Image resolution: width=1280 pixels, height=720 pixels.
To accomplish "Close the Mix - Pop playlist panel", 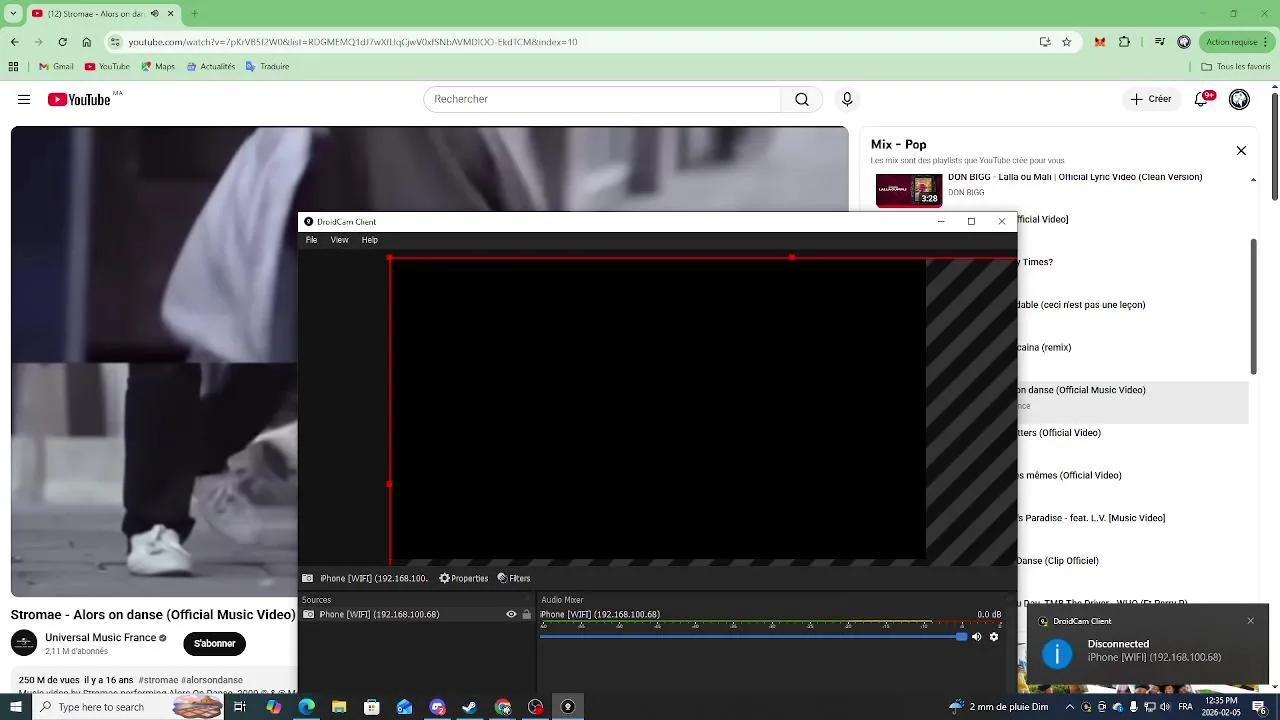I will coord(1241,151).
